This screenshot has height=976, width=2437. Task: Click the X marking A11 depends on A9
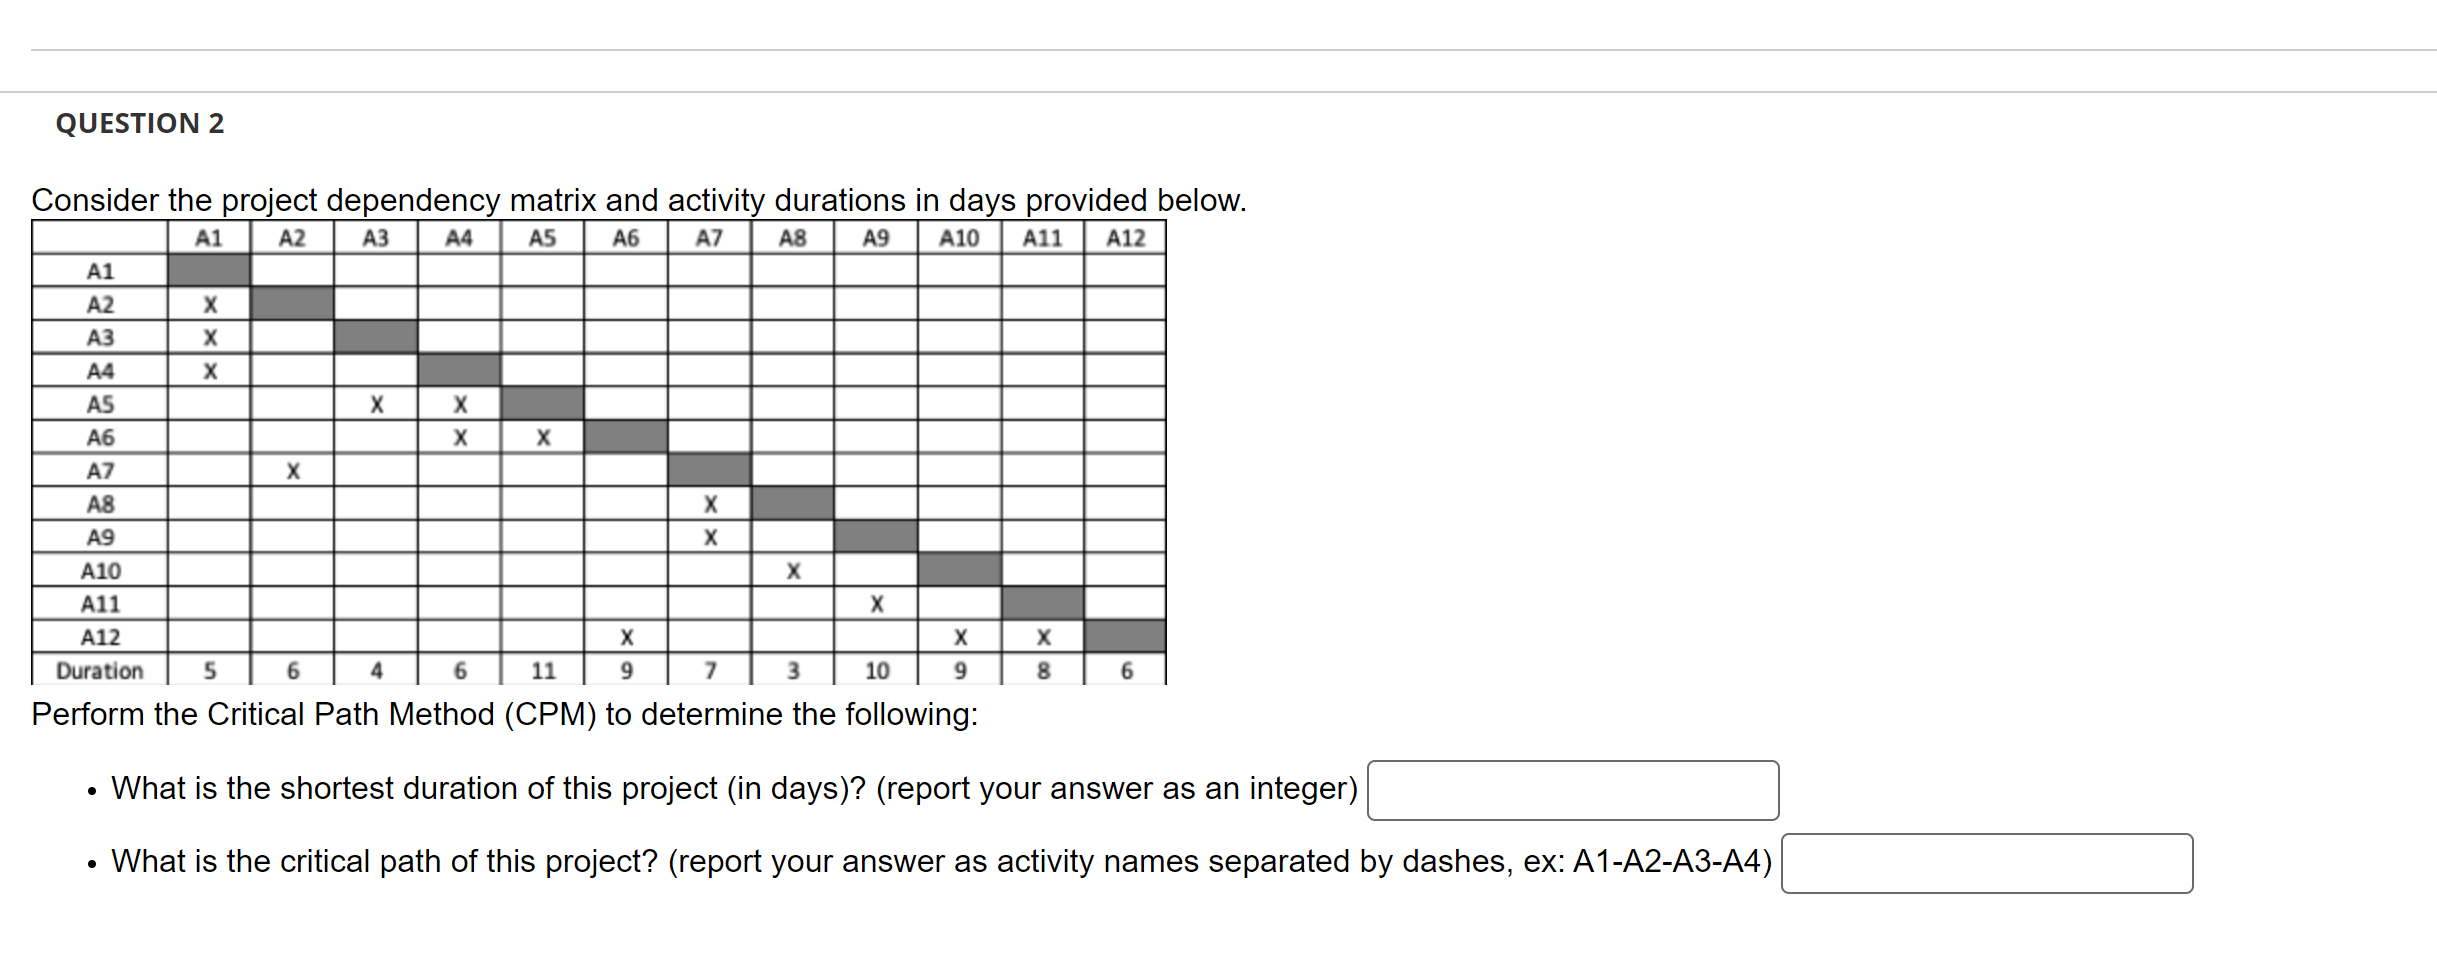pos(877,602)
